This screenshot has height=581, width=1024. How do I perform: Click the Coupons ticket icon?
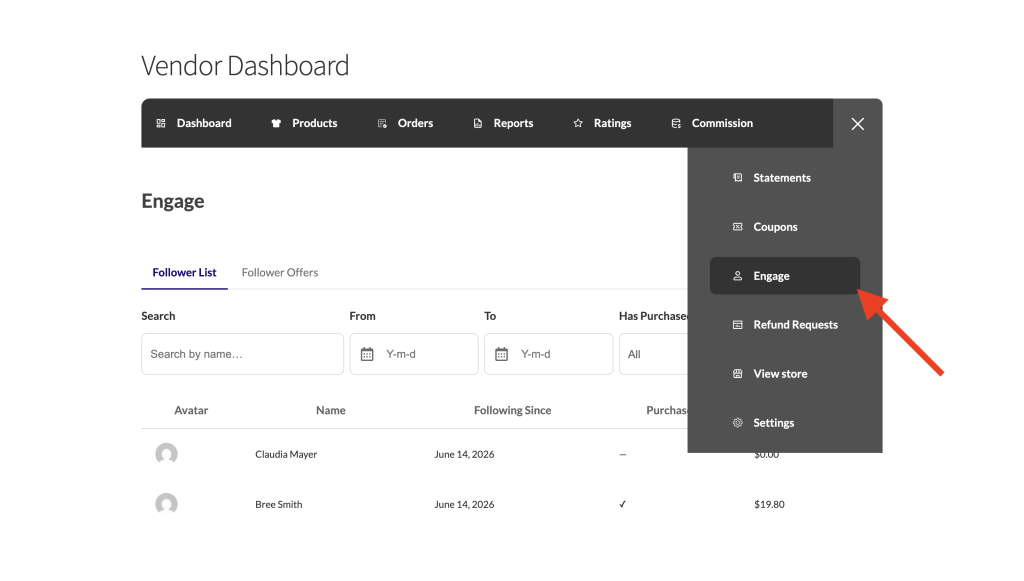[x=737, y=227]
